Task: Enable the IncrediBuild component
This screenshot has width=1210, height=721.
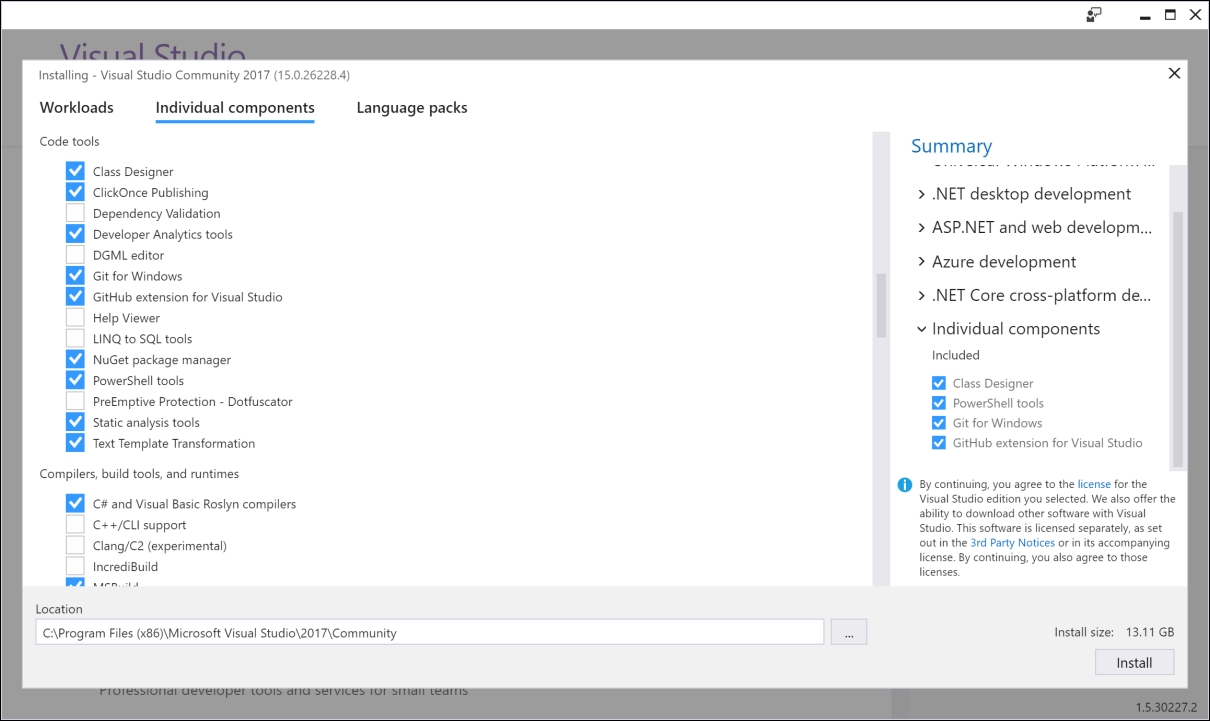Action: [75, 567]
